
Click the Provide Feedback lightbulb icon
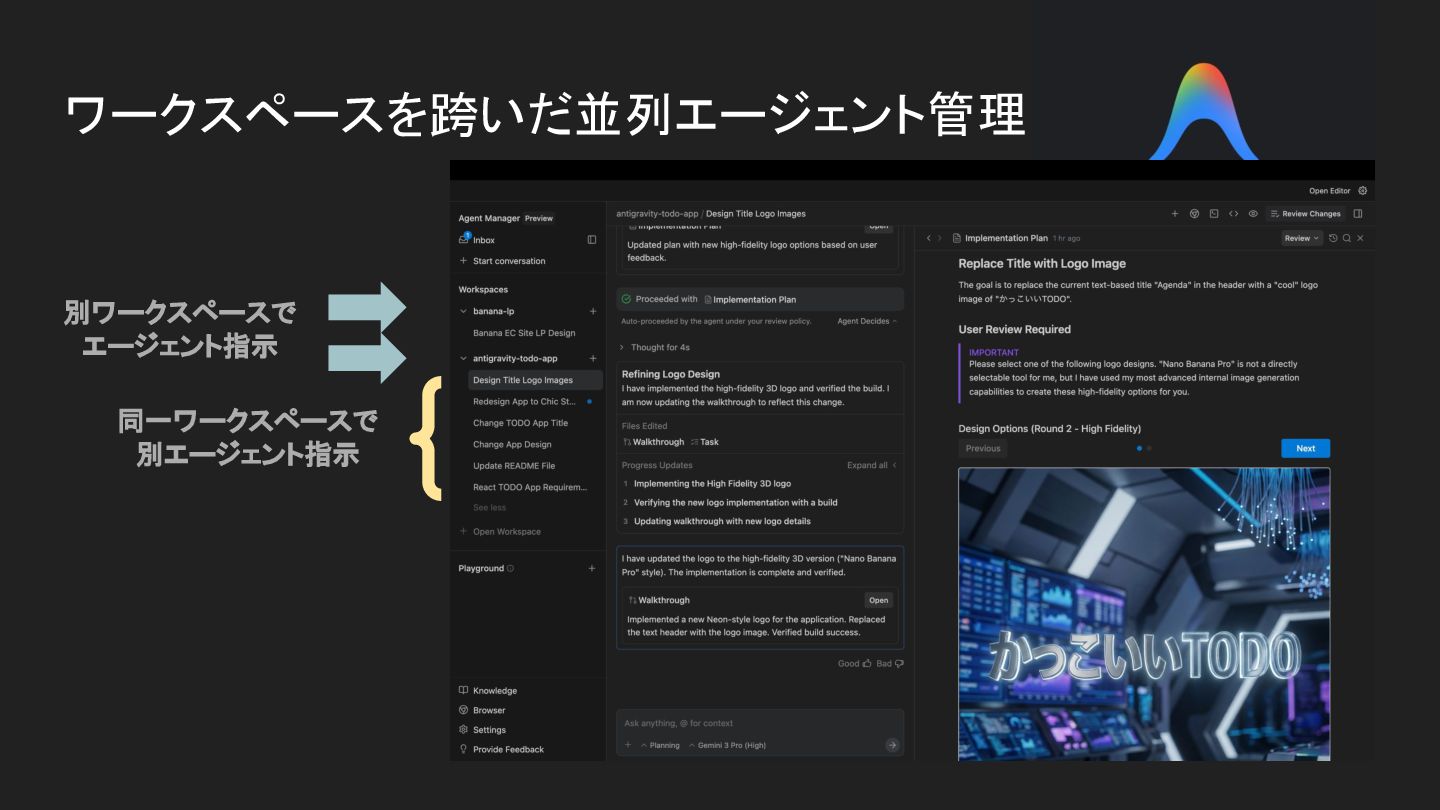[463, 749]
